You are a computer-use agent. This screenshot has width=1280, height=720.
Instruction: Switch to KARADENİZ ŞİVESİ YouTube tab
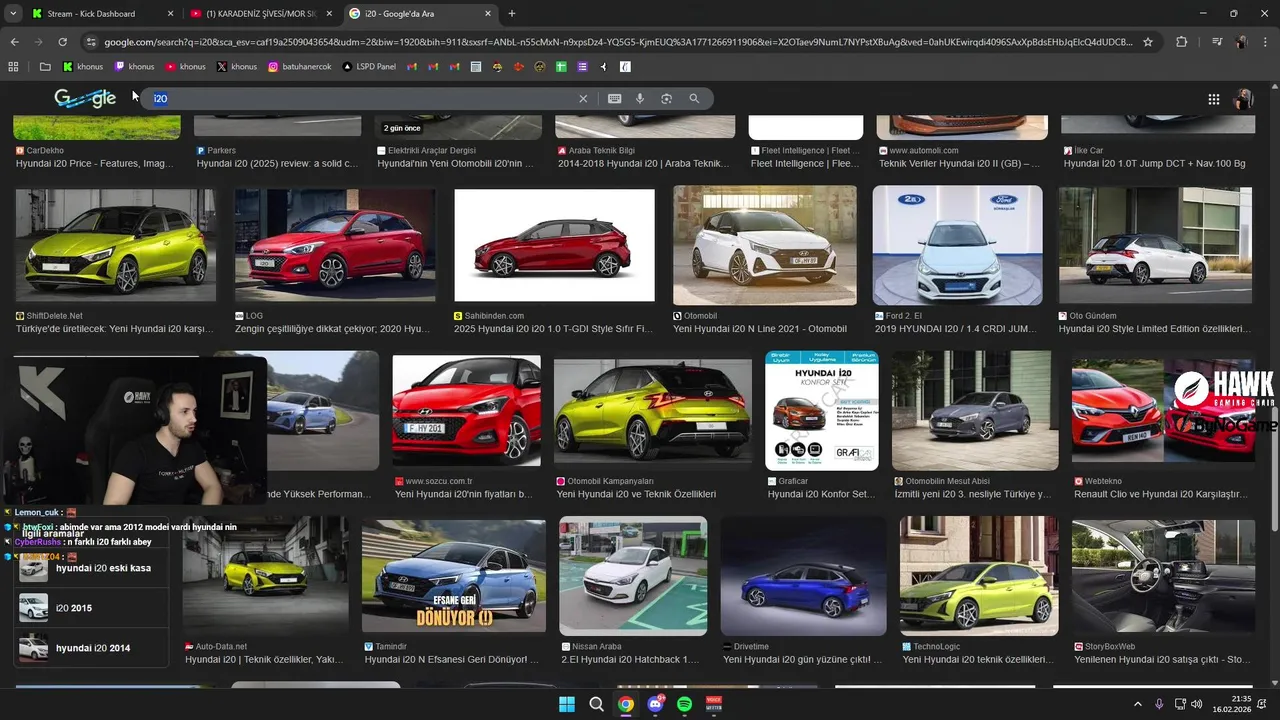261,14
